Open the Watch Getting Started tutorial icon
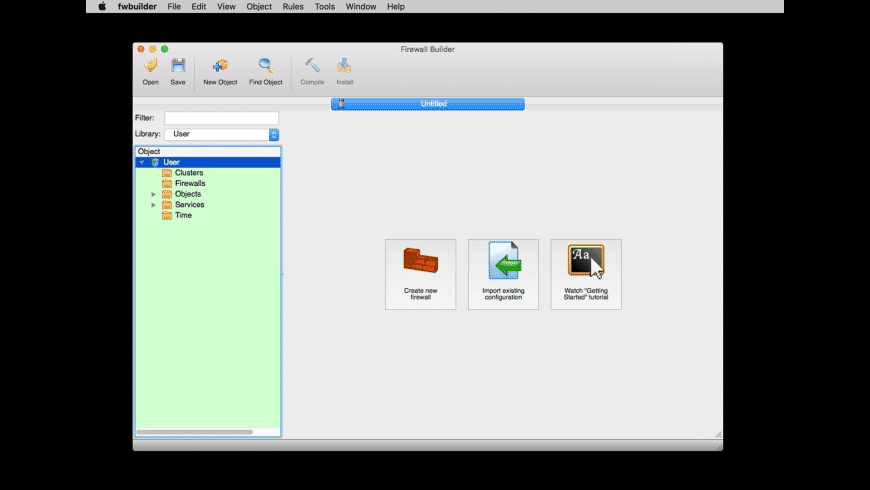Viewport: 870px width, 490px height. [586, 260]
